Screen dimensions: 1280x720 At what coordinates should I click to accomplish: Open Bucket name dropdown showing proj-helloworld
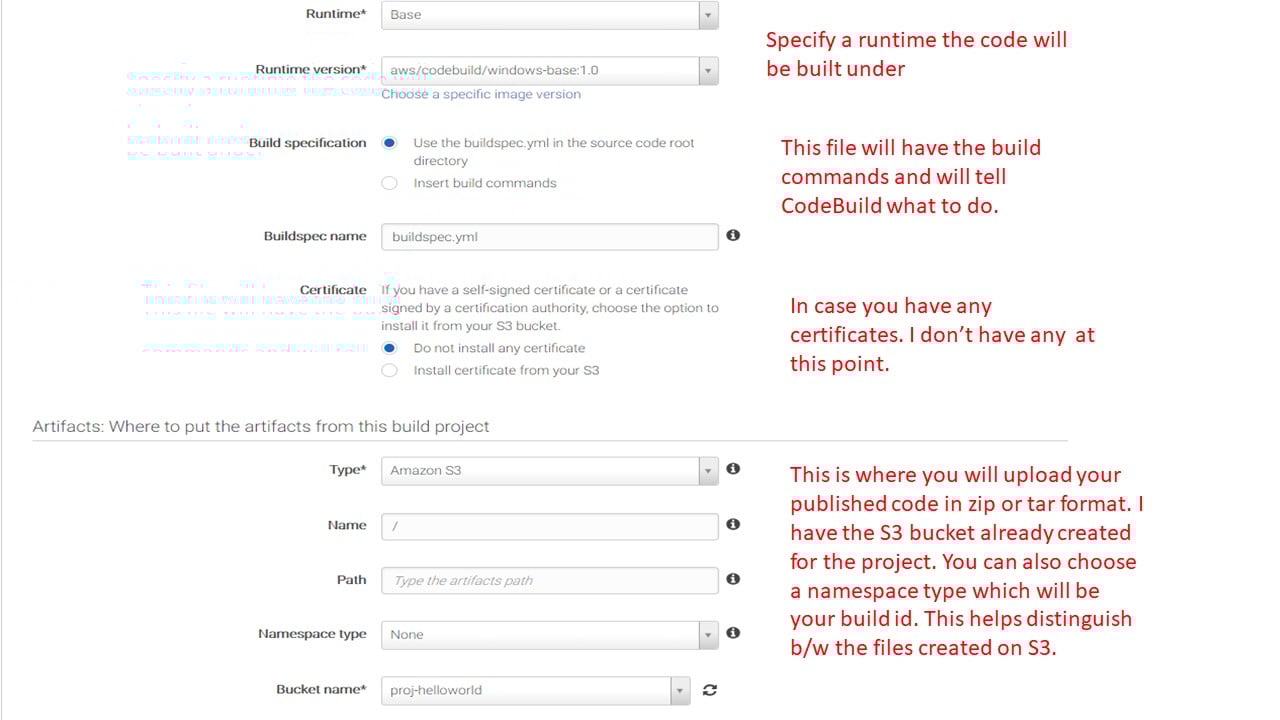click(x=535, y=690)
